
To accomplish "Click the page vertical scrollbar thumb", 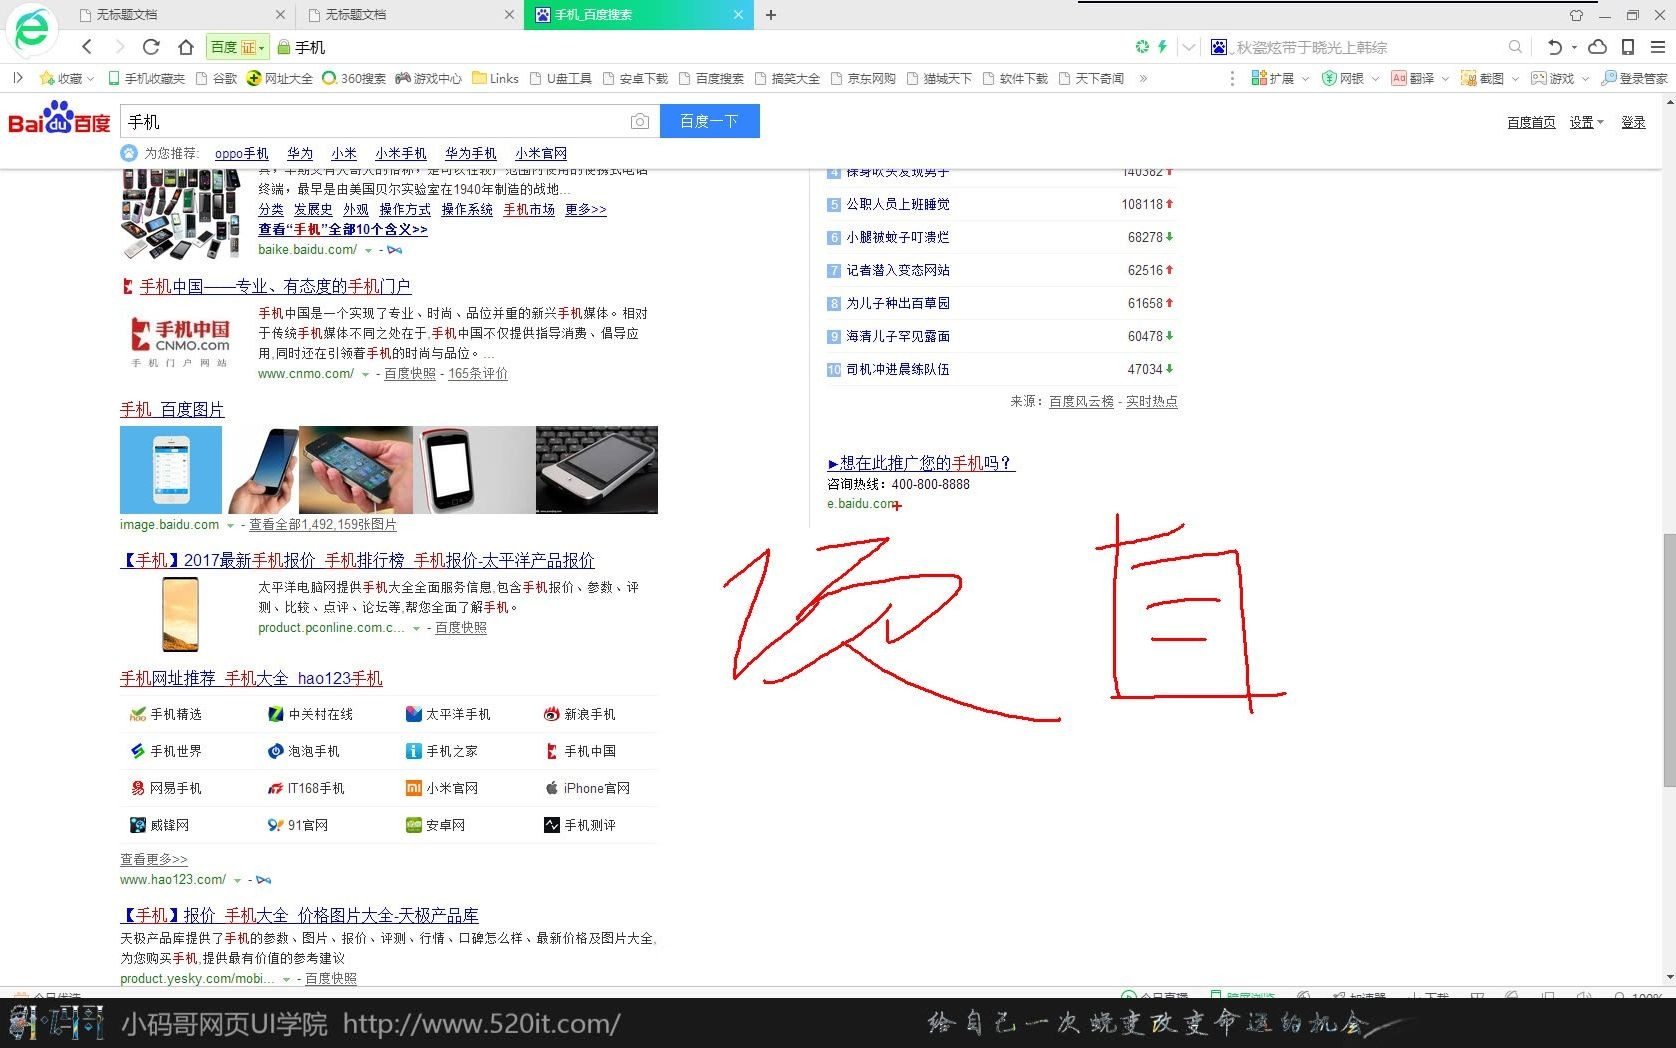I will pos(1668,660).
